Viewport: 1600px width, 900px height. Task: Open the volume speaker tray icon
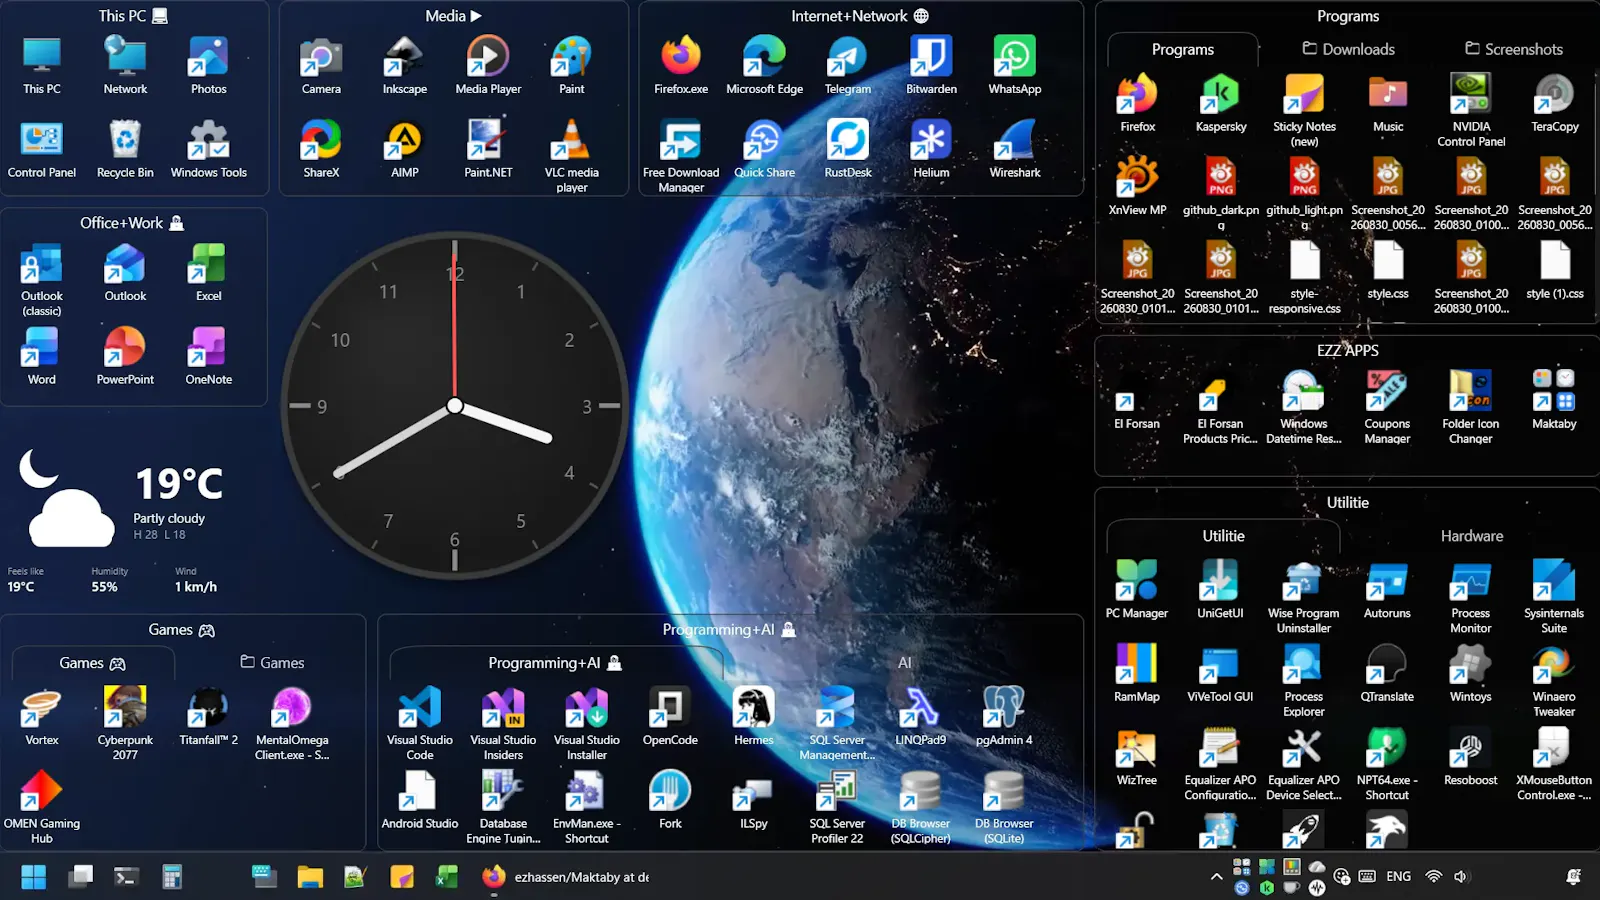[1460, 877]
